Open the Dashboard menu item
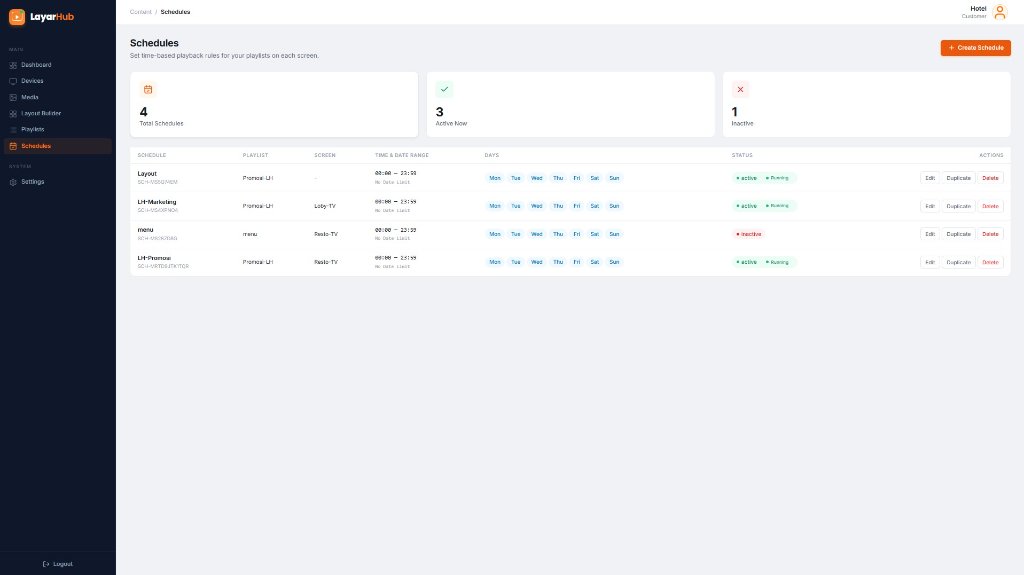 pyautogui.click(x=57, y=65)
